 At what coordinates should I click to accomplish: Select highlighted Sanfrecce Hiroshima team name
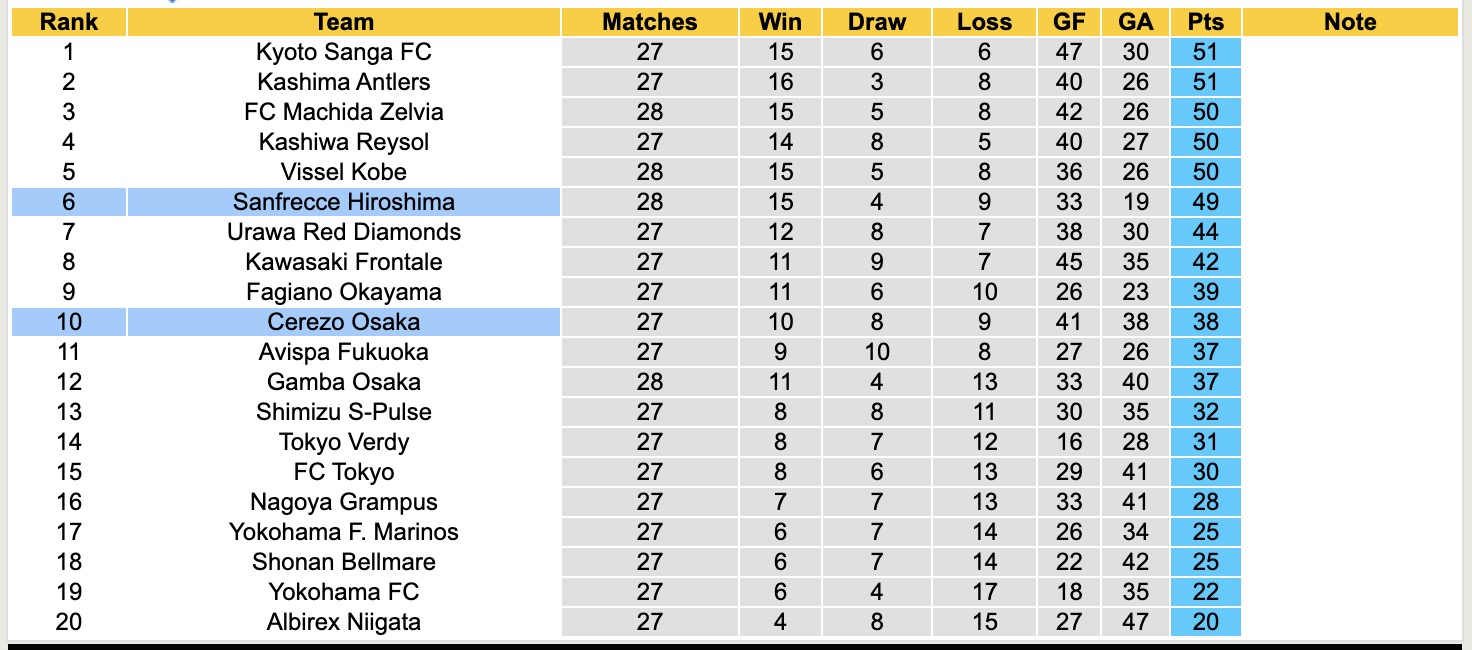[x=343, y=202]
